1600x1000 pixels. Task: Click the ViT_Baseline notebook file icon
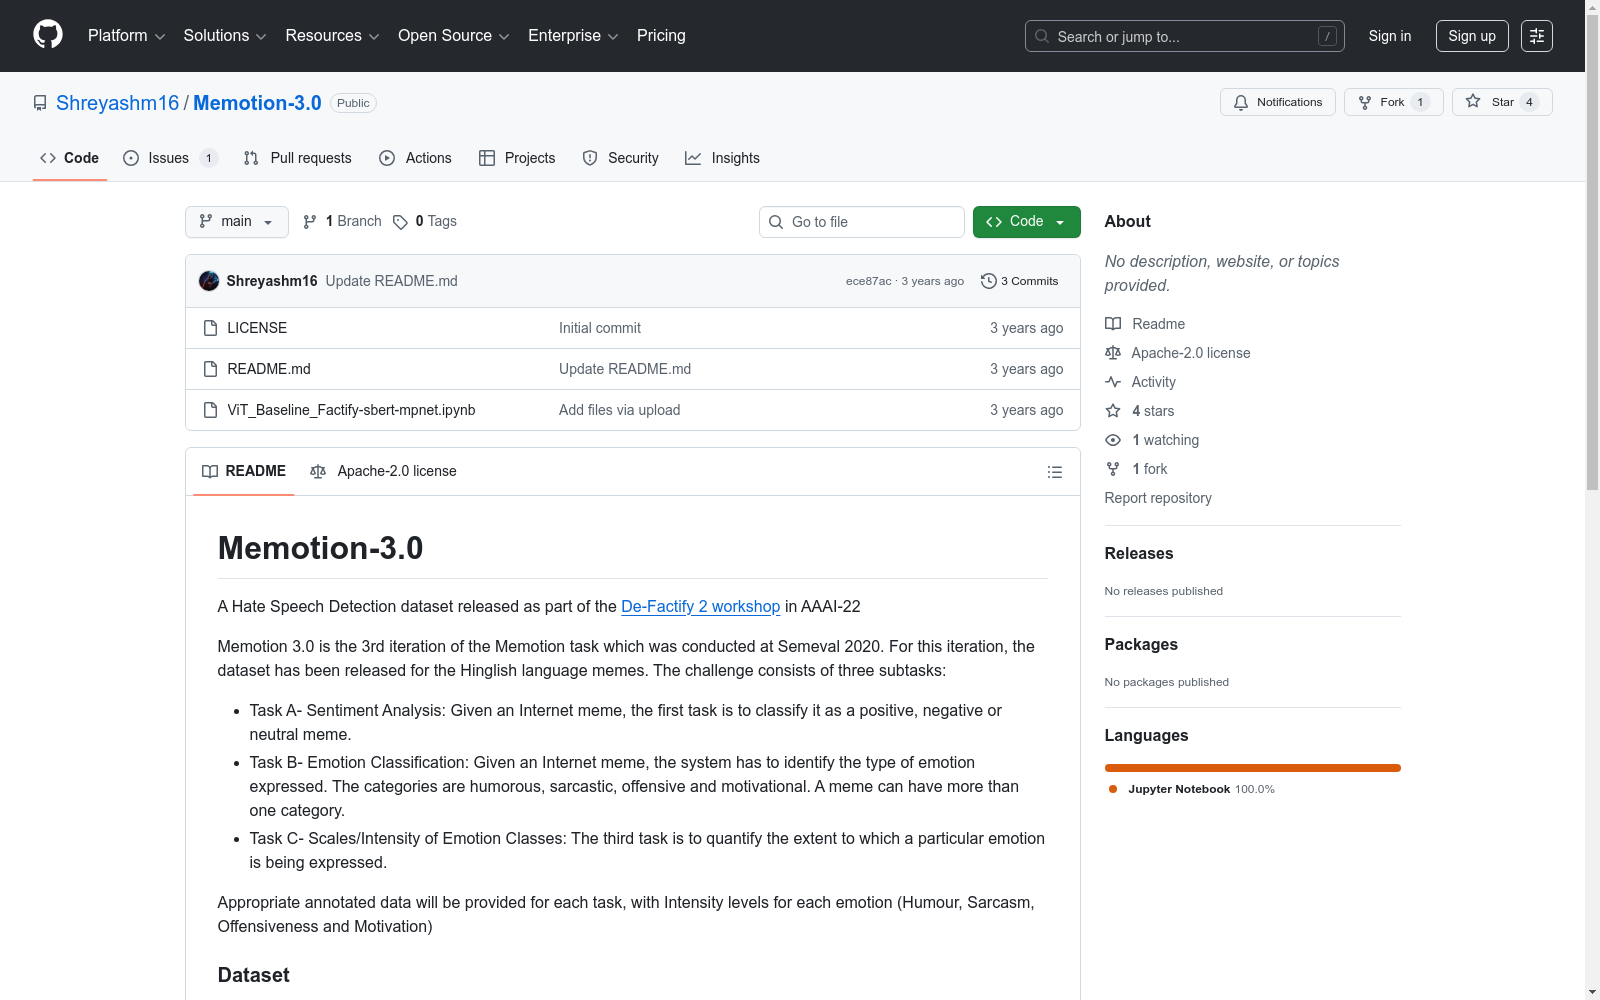pos(210,410)
